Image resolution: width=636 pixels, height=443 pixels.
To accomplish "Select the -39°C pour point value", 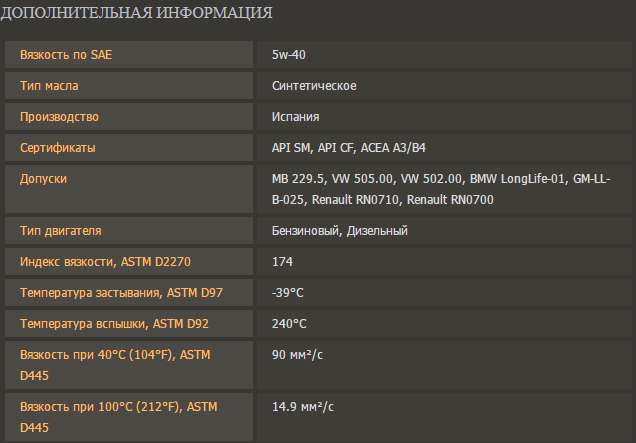I will coord(289,293).
